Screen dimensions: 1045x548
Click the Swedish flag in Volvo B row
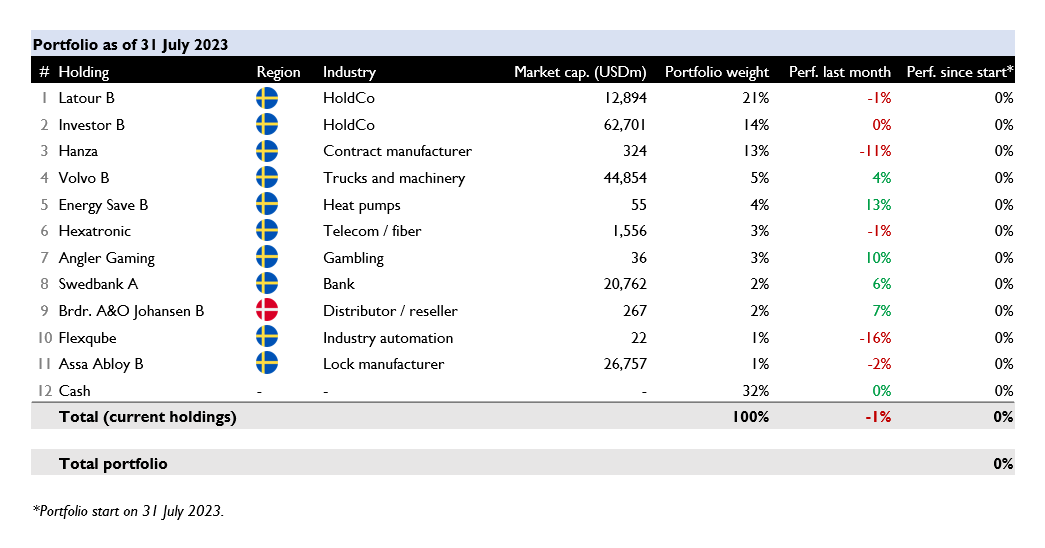point(267,178)
